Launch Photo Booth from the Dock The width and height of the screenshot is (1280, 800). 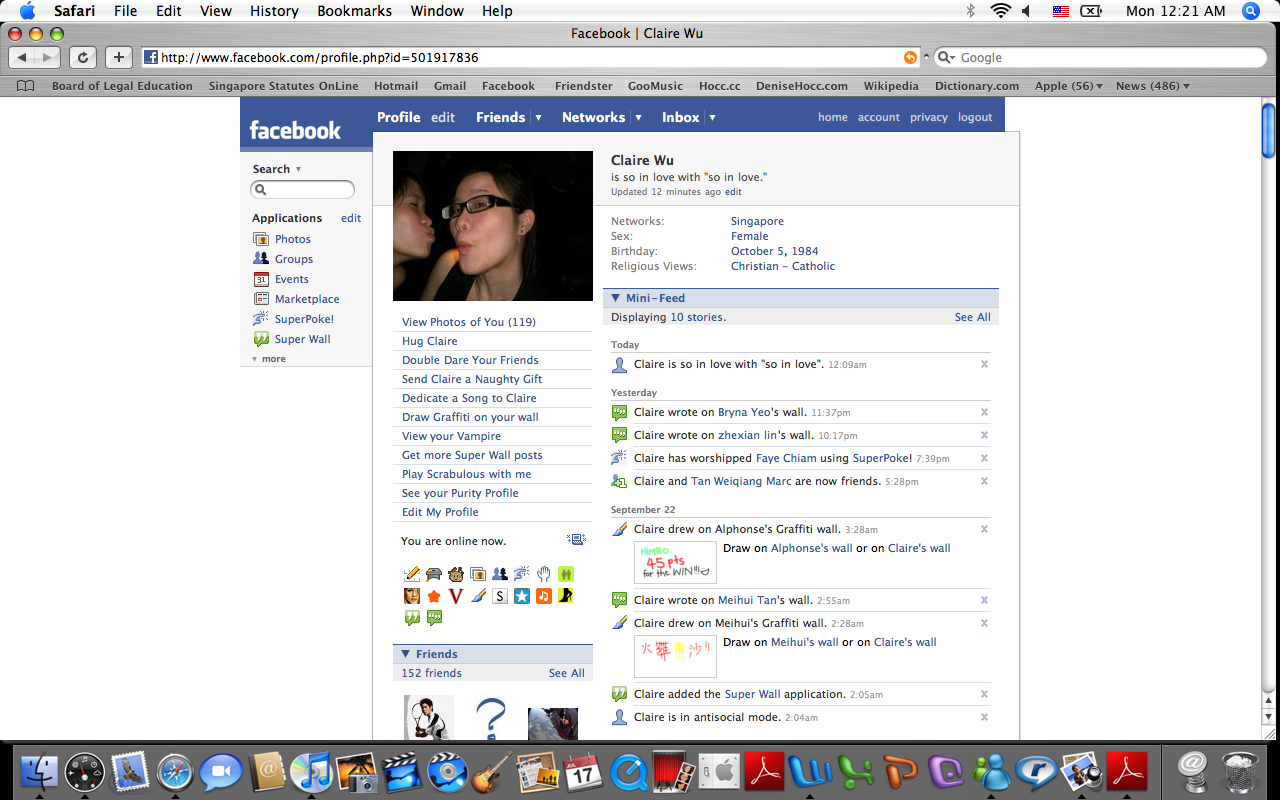point(674,771)
